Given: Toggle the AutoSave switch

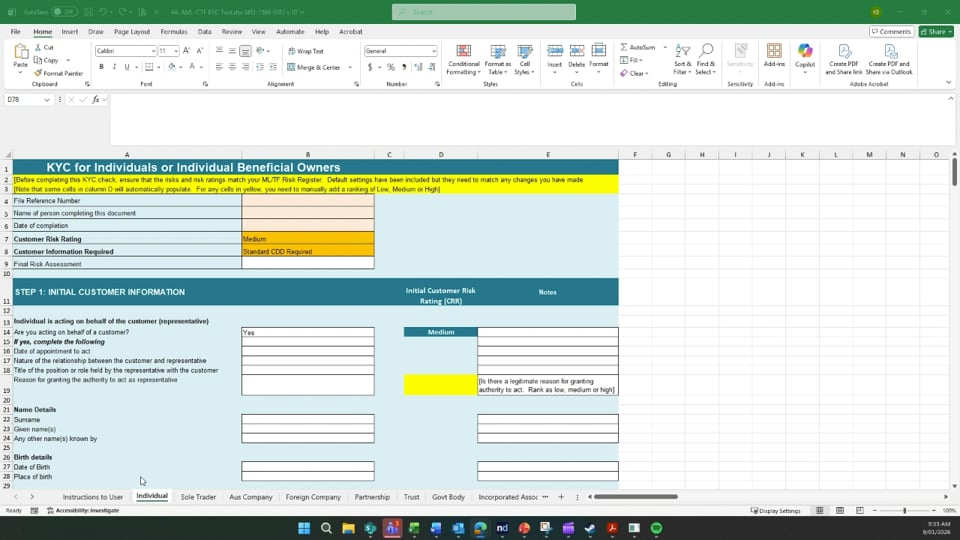Looking at the screenshot, I should click(64, 12).
